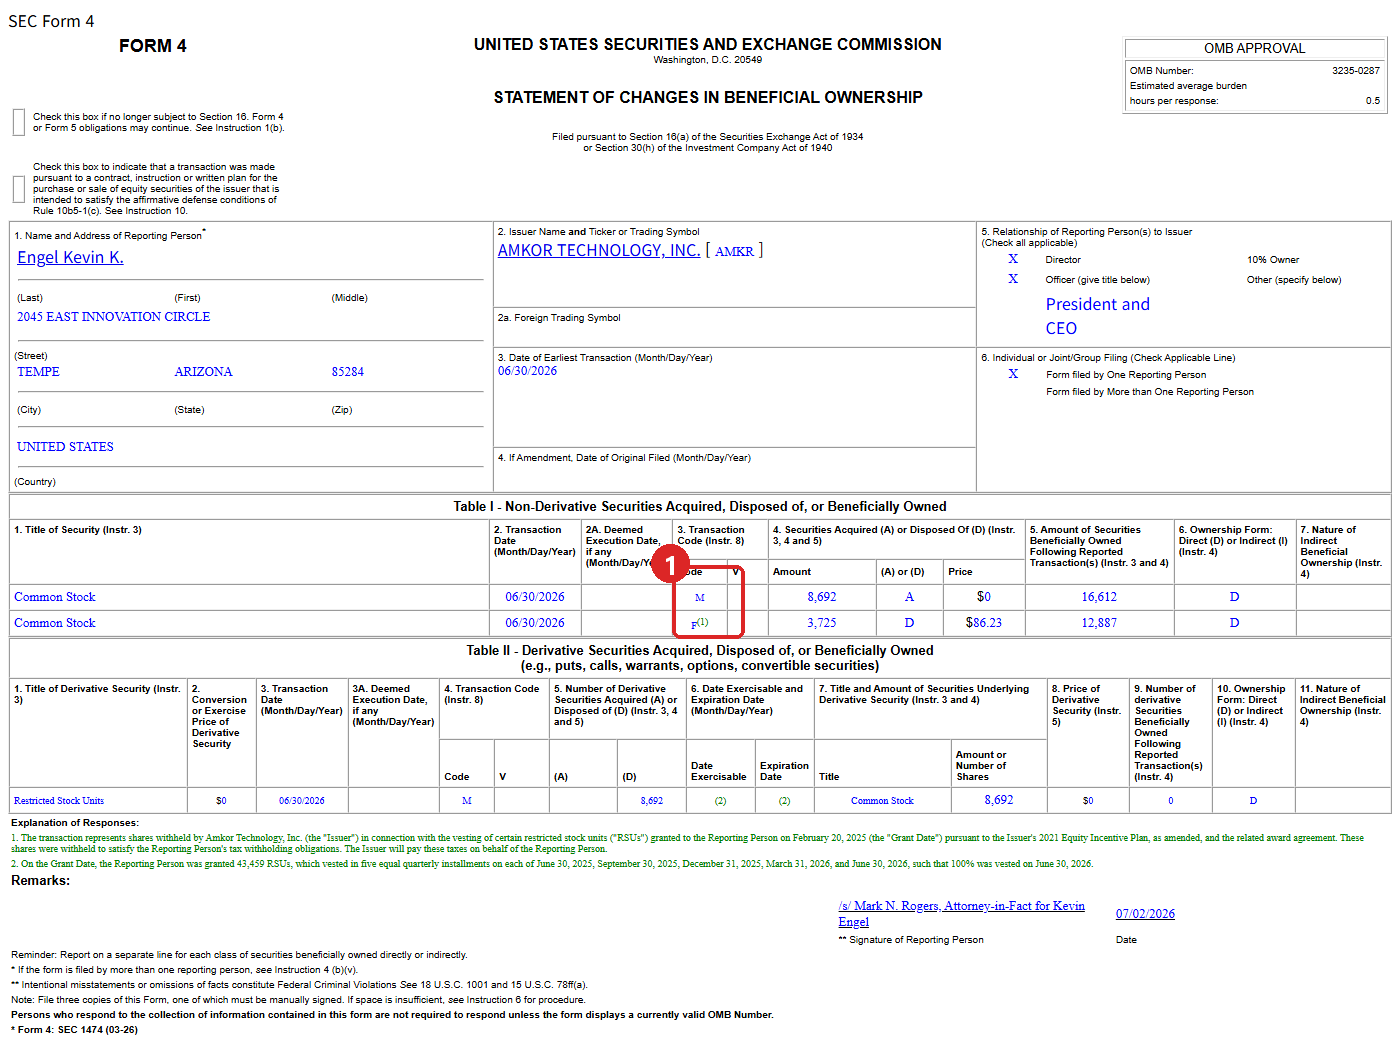
Task: Click the President and CEO officer title
Action: coord(1098,316)
